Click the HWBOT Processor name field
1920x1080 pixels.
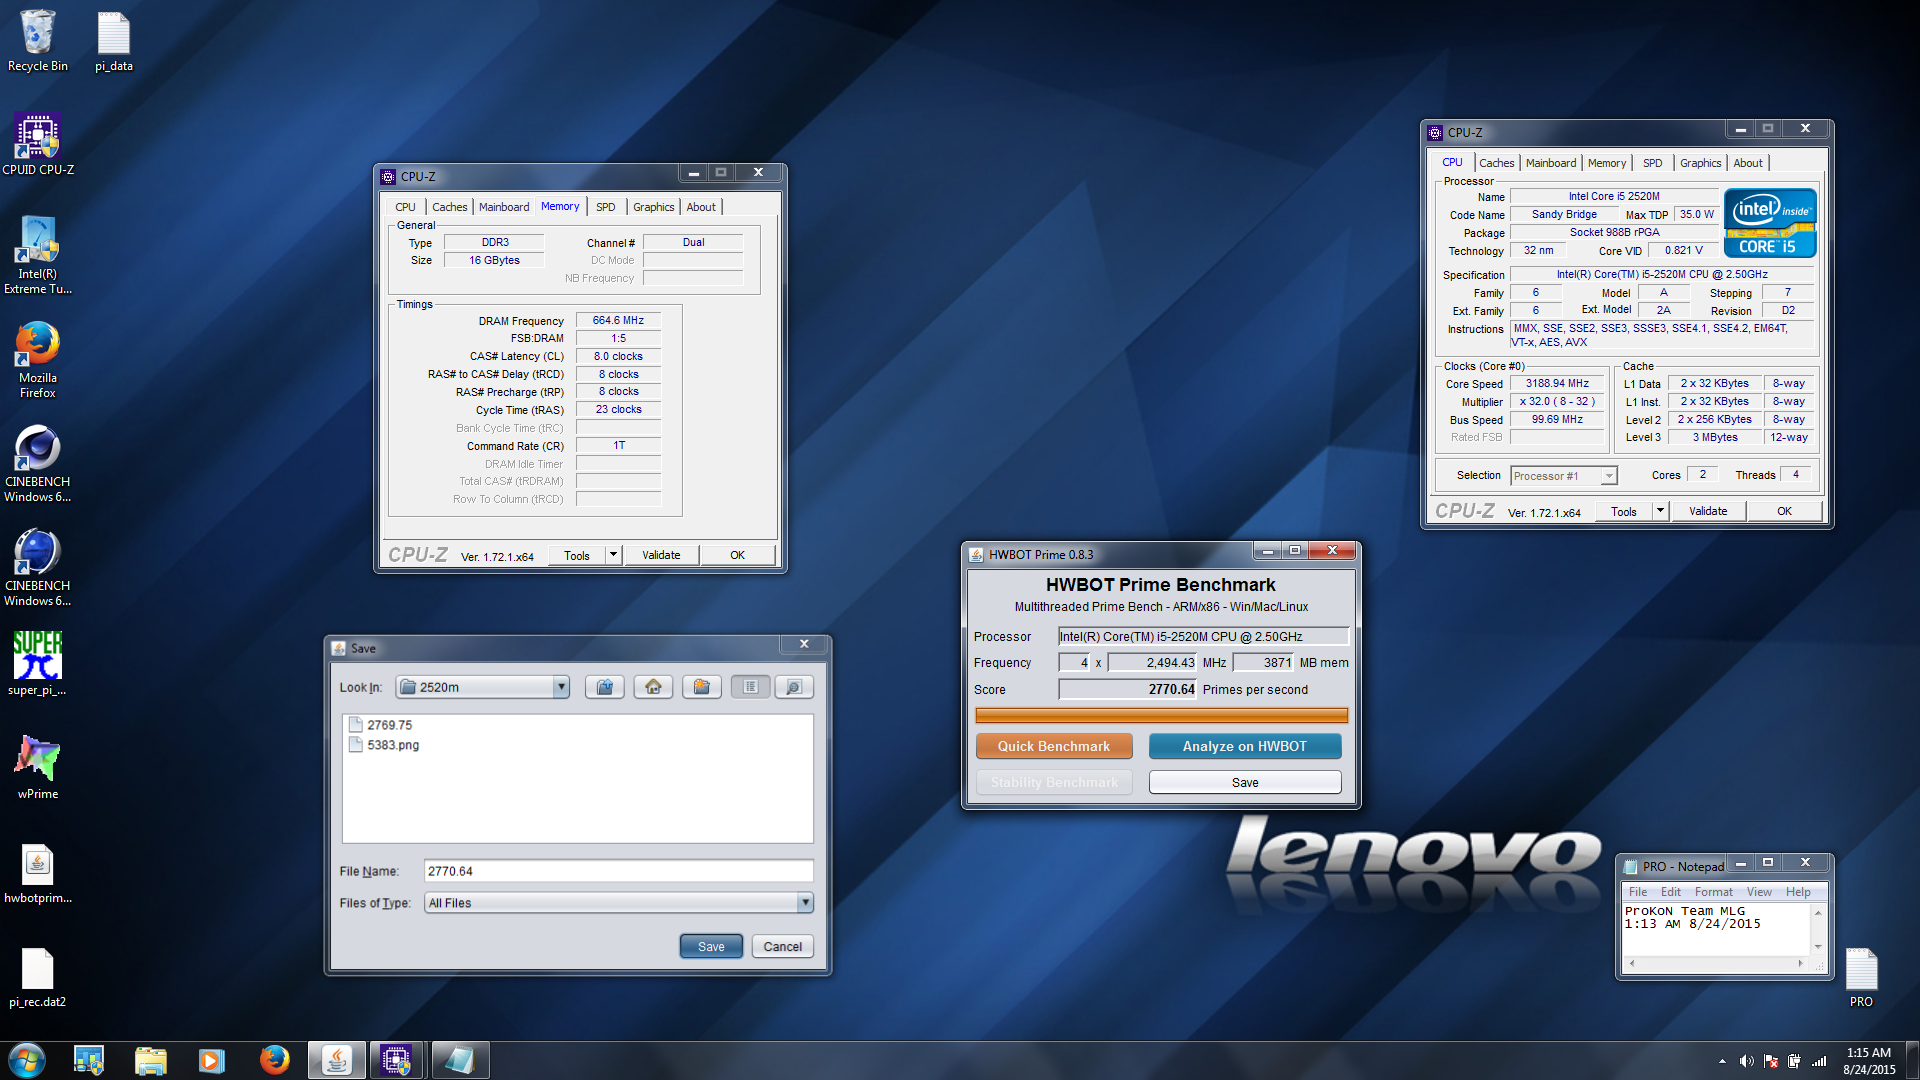[1204, 636]
